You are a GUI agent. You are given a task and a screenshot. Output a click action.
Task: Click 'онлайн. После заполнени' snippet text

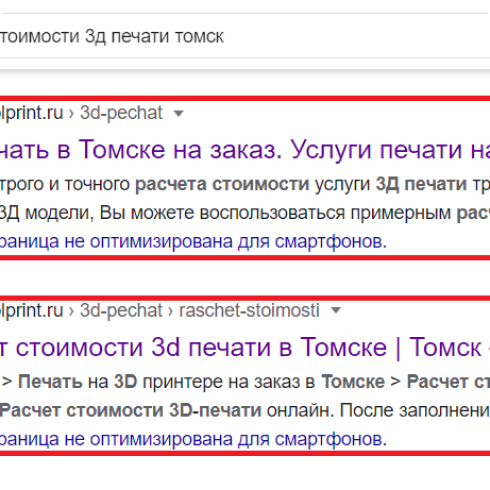(378, 410)
